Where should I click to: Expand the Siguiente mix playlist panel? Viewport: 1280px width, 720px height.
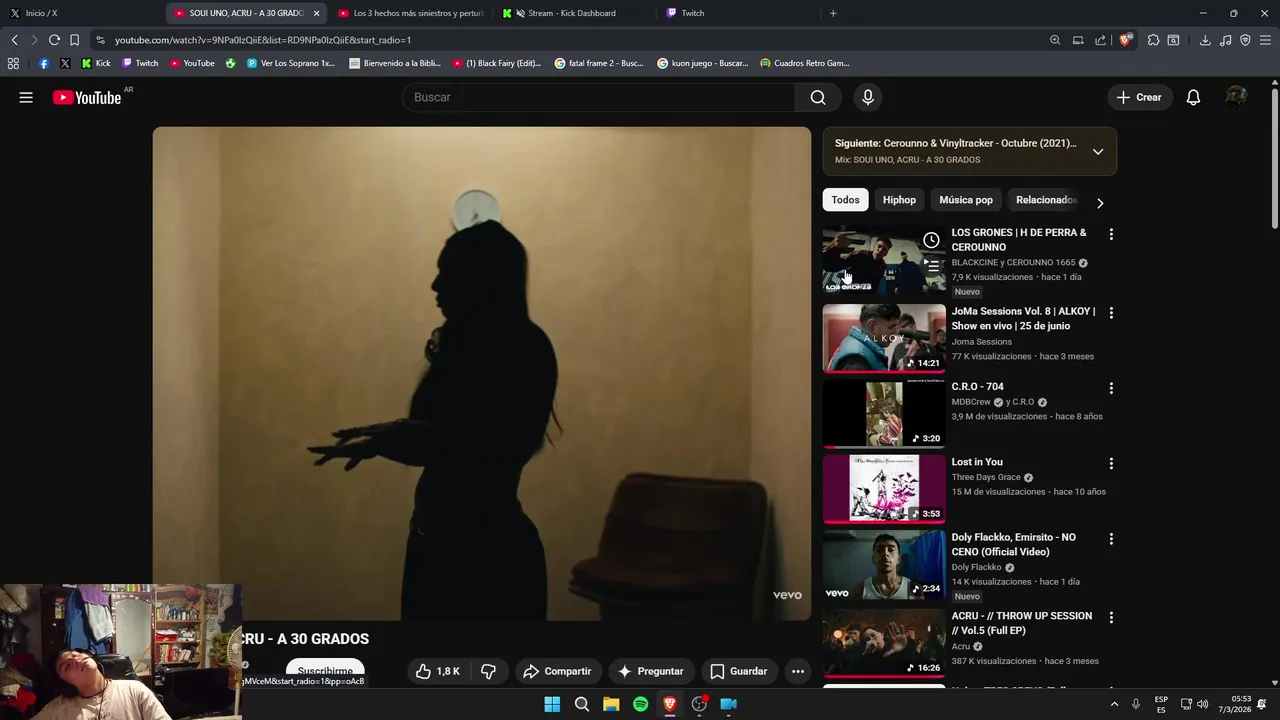click(1098, 152)
